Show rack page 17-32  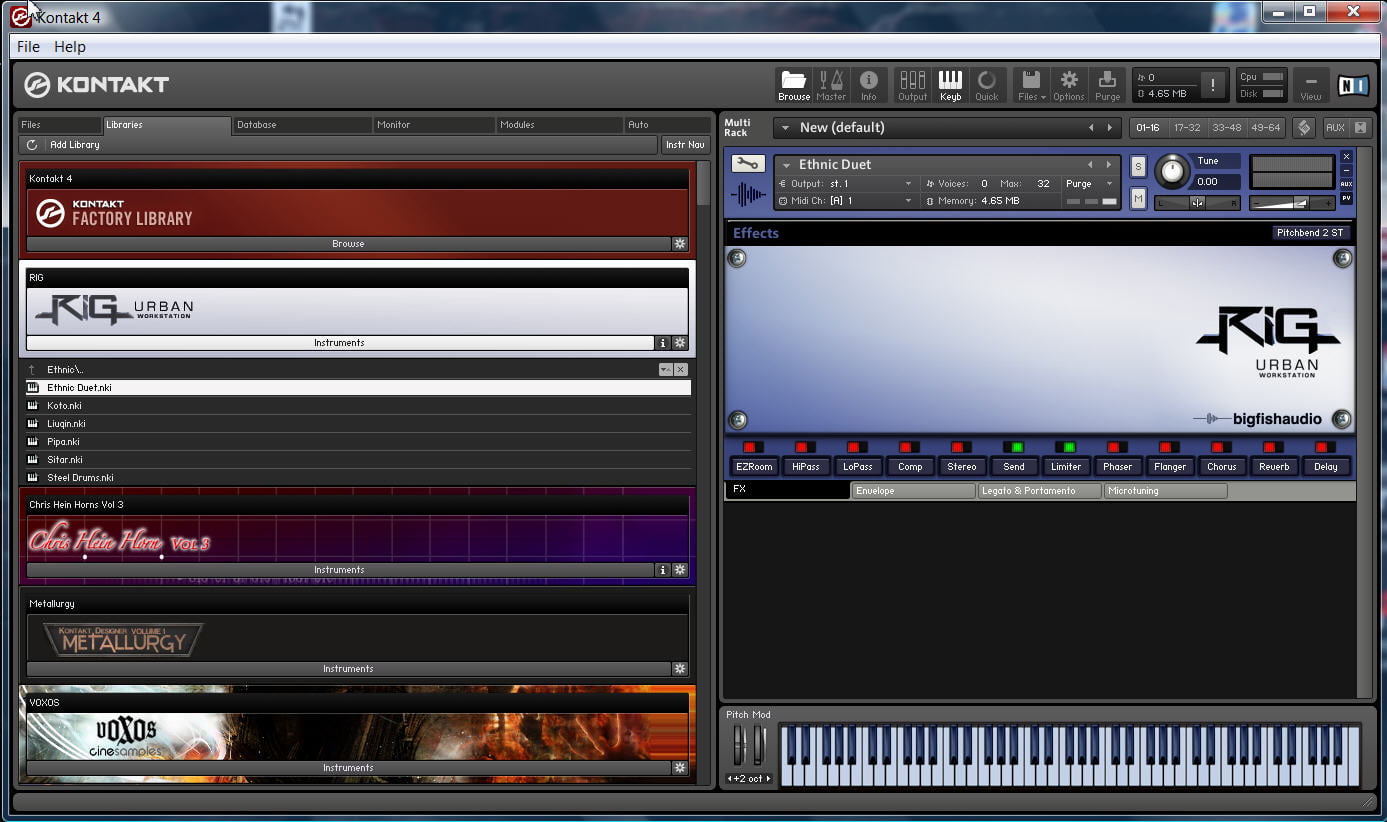click(1187, 128)
